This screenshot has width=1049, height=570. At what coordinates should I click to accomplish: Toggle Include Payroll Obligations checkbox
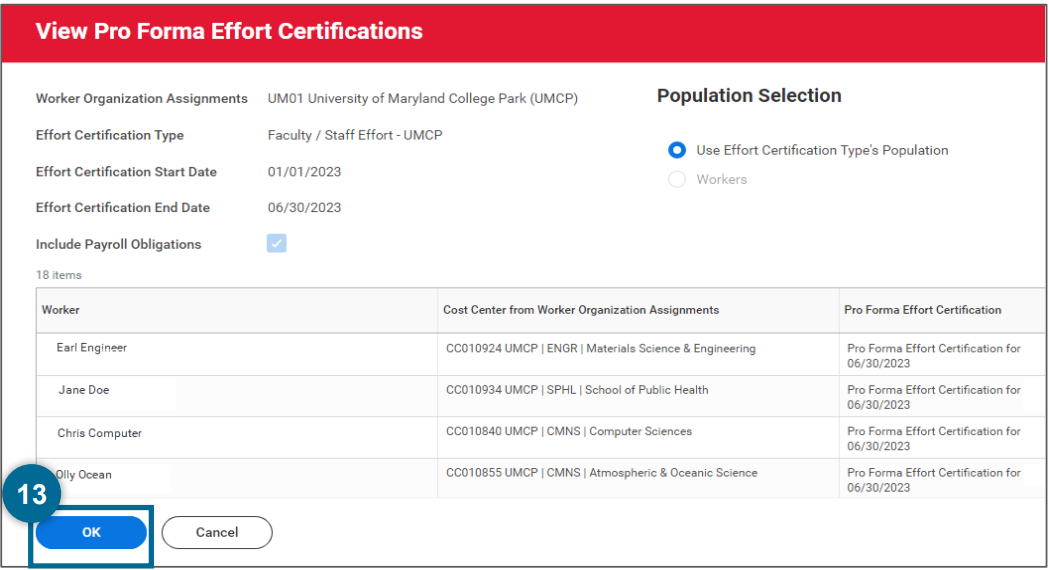click(x=276, y=244)
